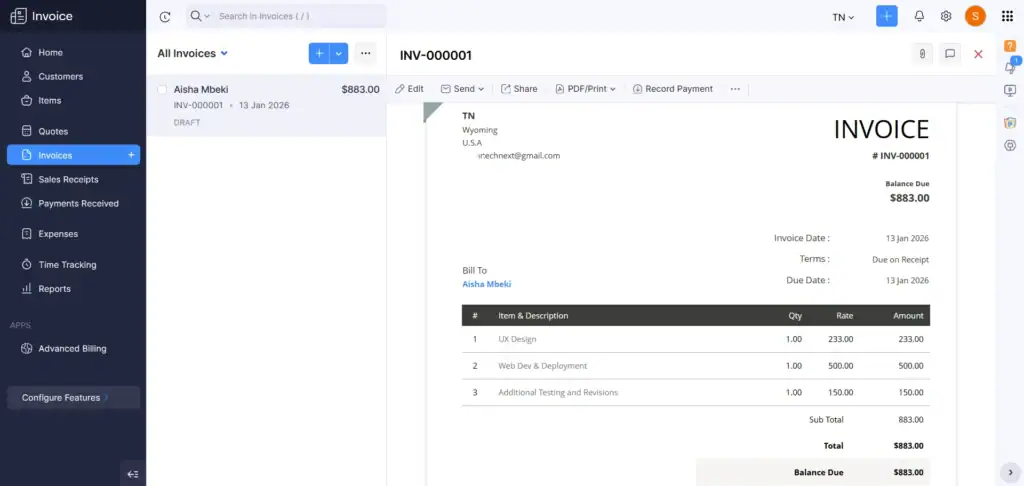This screenshot has width=1024, height=486.
Task: Click the Web Dev & Deployment line item
Action: pyautogui.click(x=543, y=366)
